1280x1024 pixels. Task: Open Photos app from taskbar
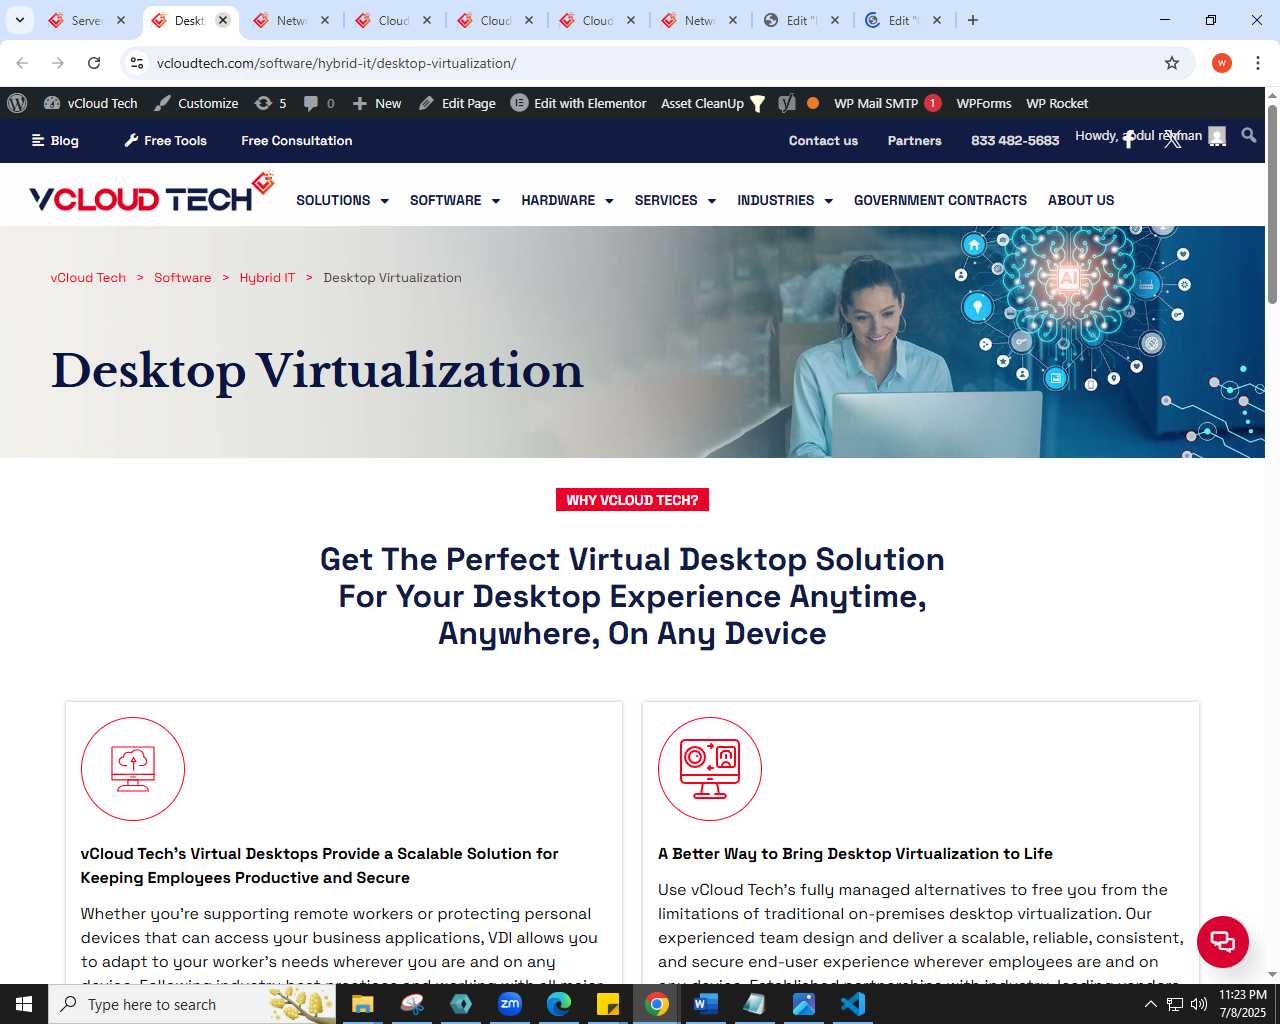pyautogui.click(x=804, y=1004)
